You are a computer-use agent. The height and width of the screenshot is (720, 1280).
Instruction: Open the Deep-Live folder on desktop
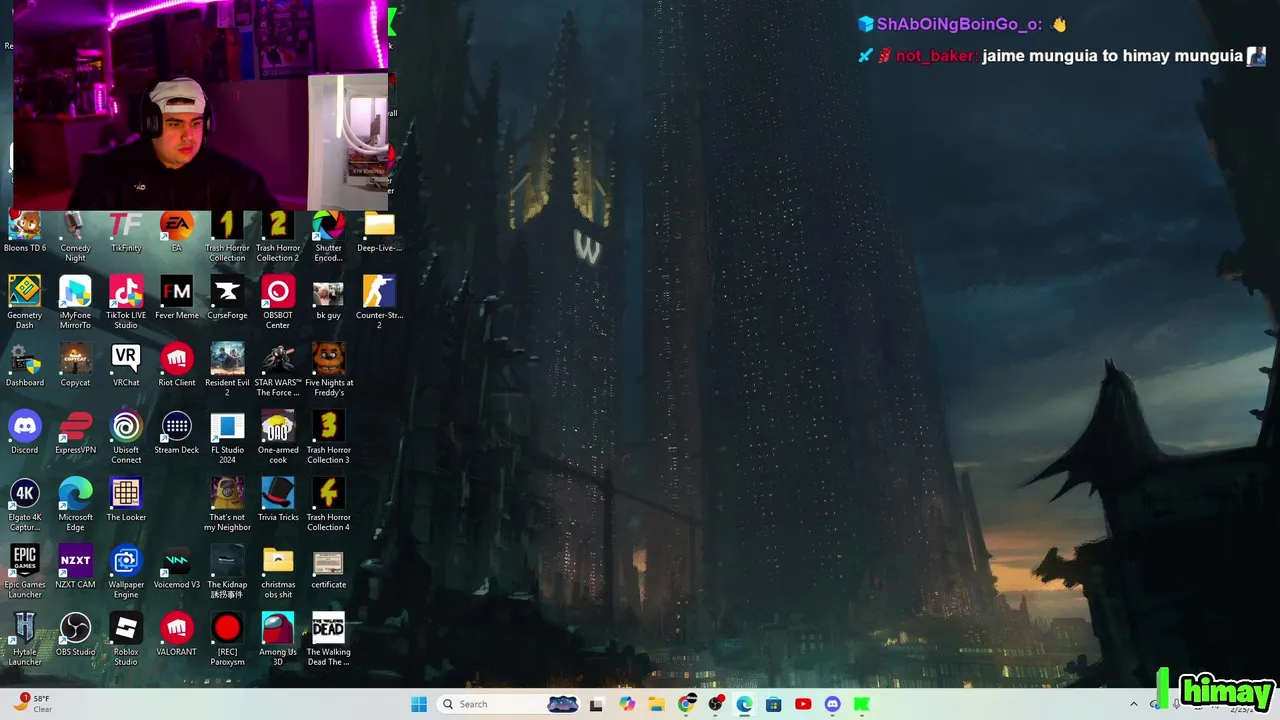click(379, 232)
